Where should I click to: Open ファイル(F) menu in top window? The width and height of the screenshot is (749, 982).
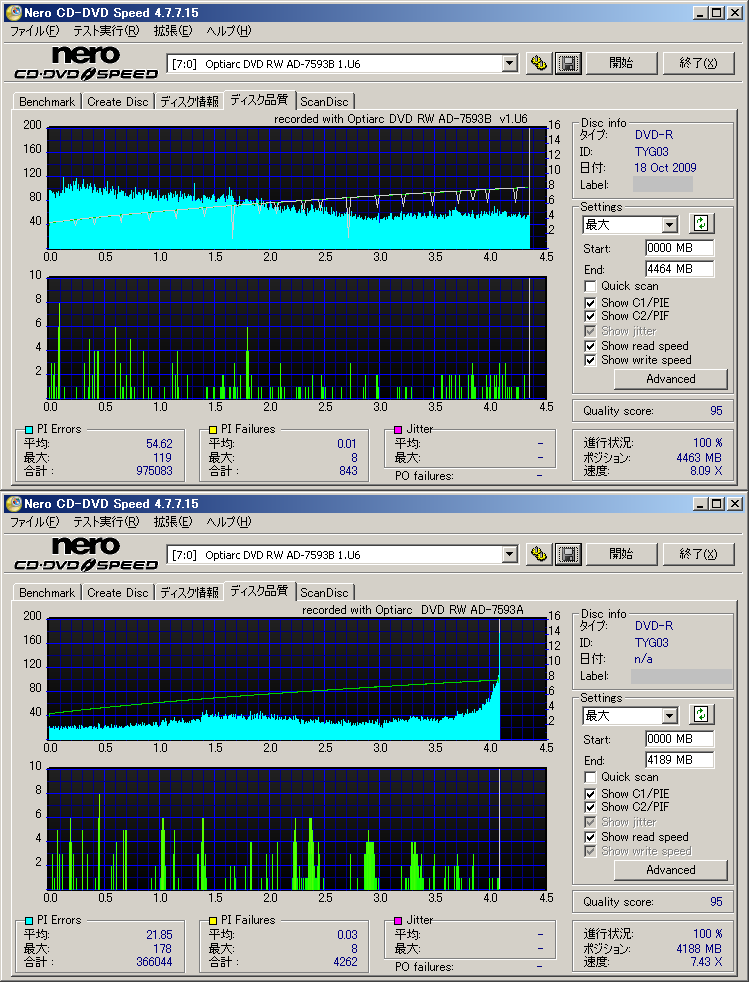34,31
